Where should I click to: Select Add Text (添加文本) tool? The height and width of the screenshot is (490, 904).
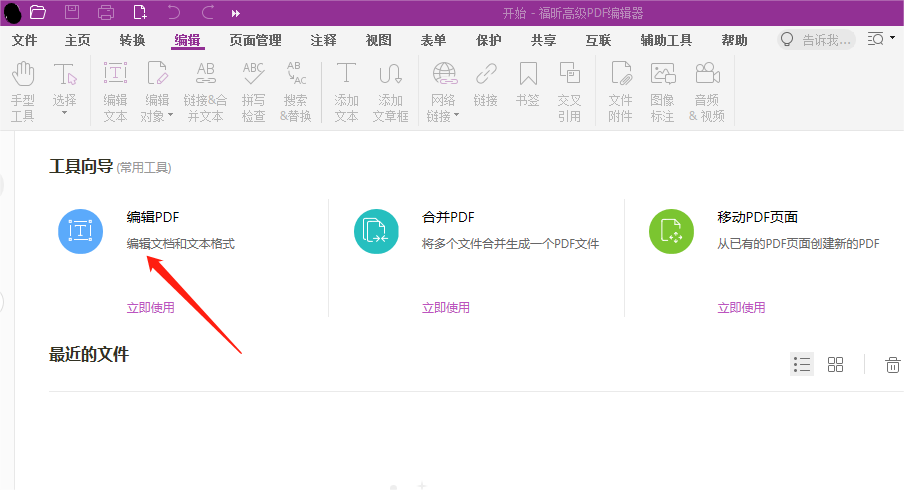point(346,92)
